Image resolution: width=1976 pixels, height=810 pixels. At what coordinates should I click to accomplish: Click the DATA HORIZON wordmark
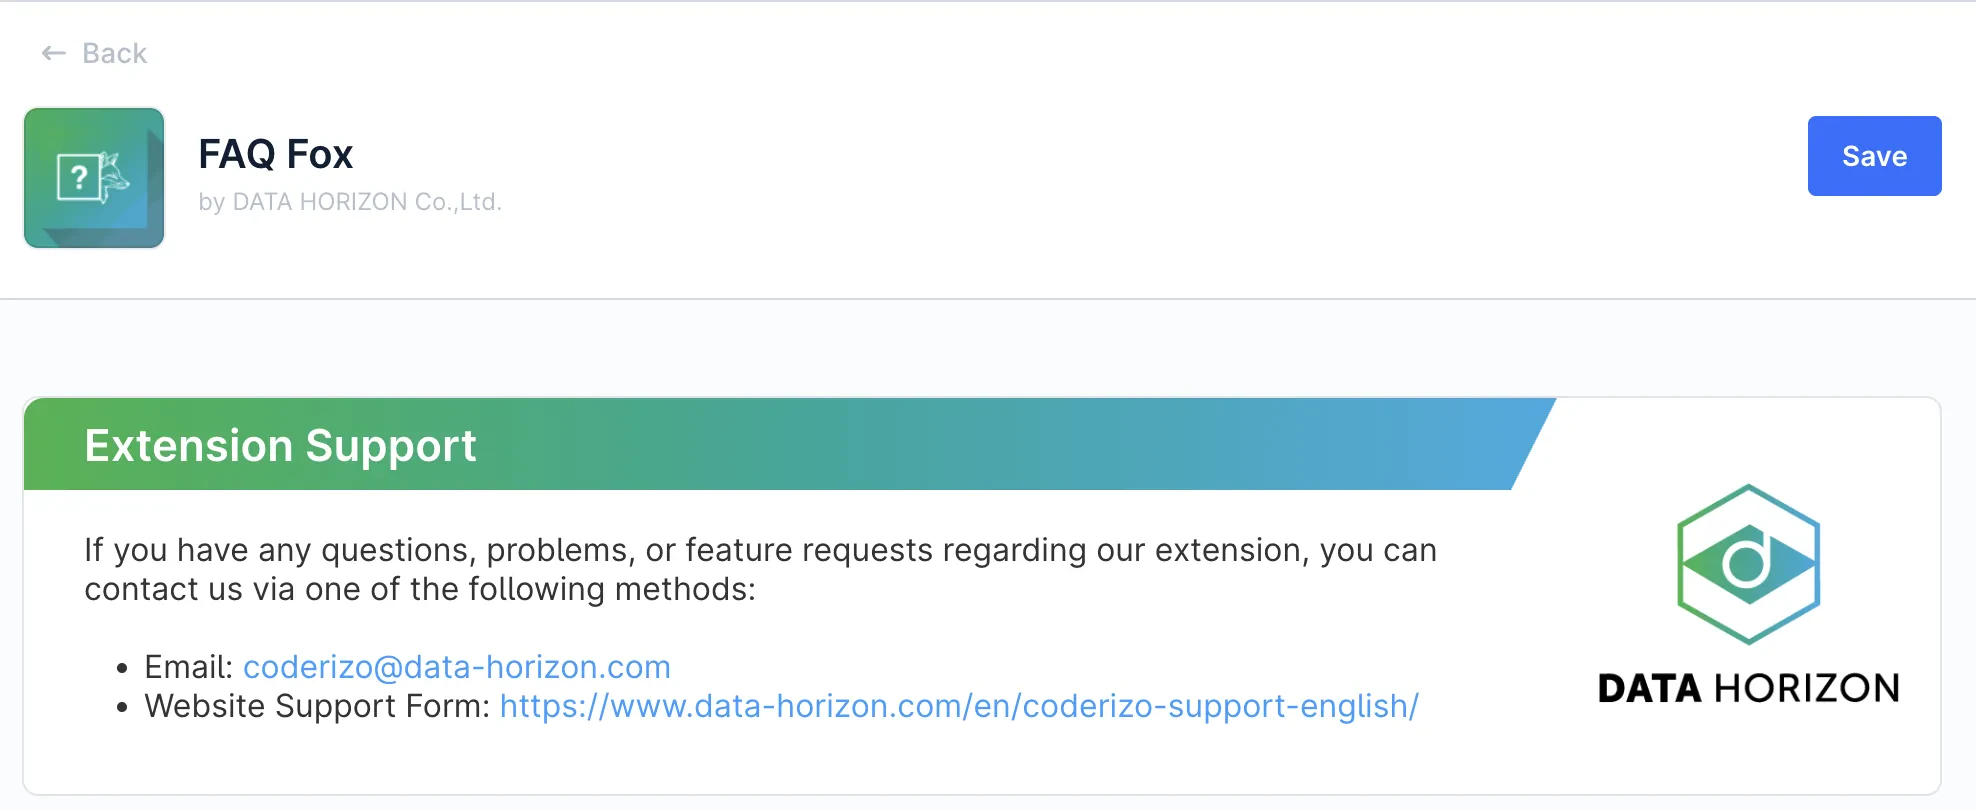1748,688
